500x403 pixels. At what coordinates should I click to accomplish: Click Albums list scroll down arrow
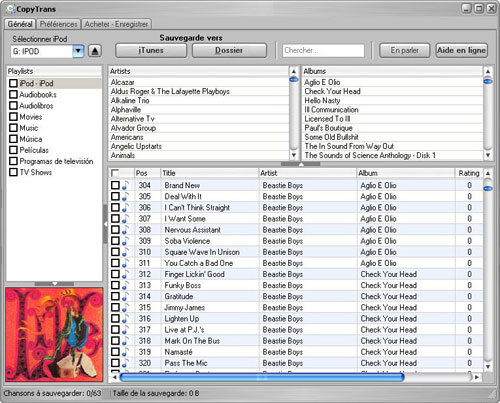pyautogui.click(x=488, y=155)
